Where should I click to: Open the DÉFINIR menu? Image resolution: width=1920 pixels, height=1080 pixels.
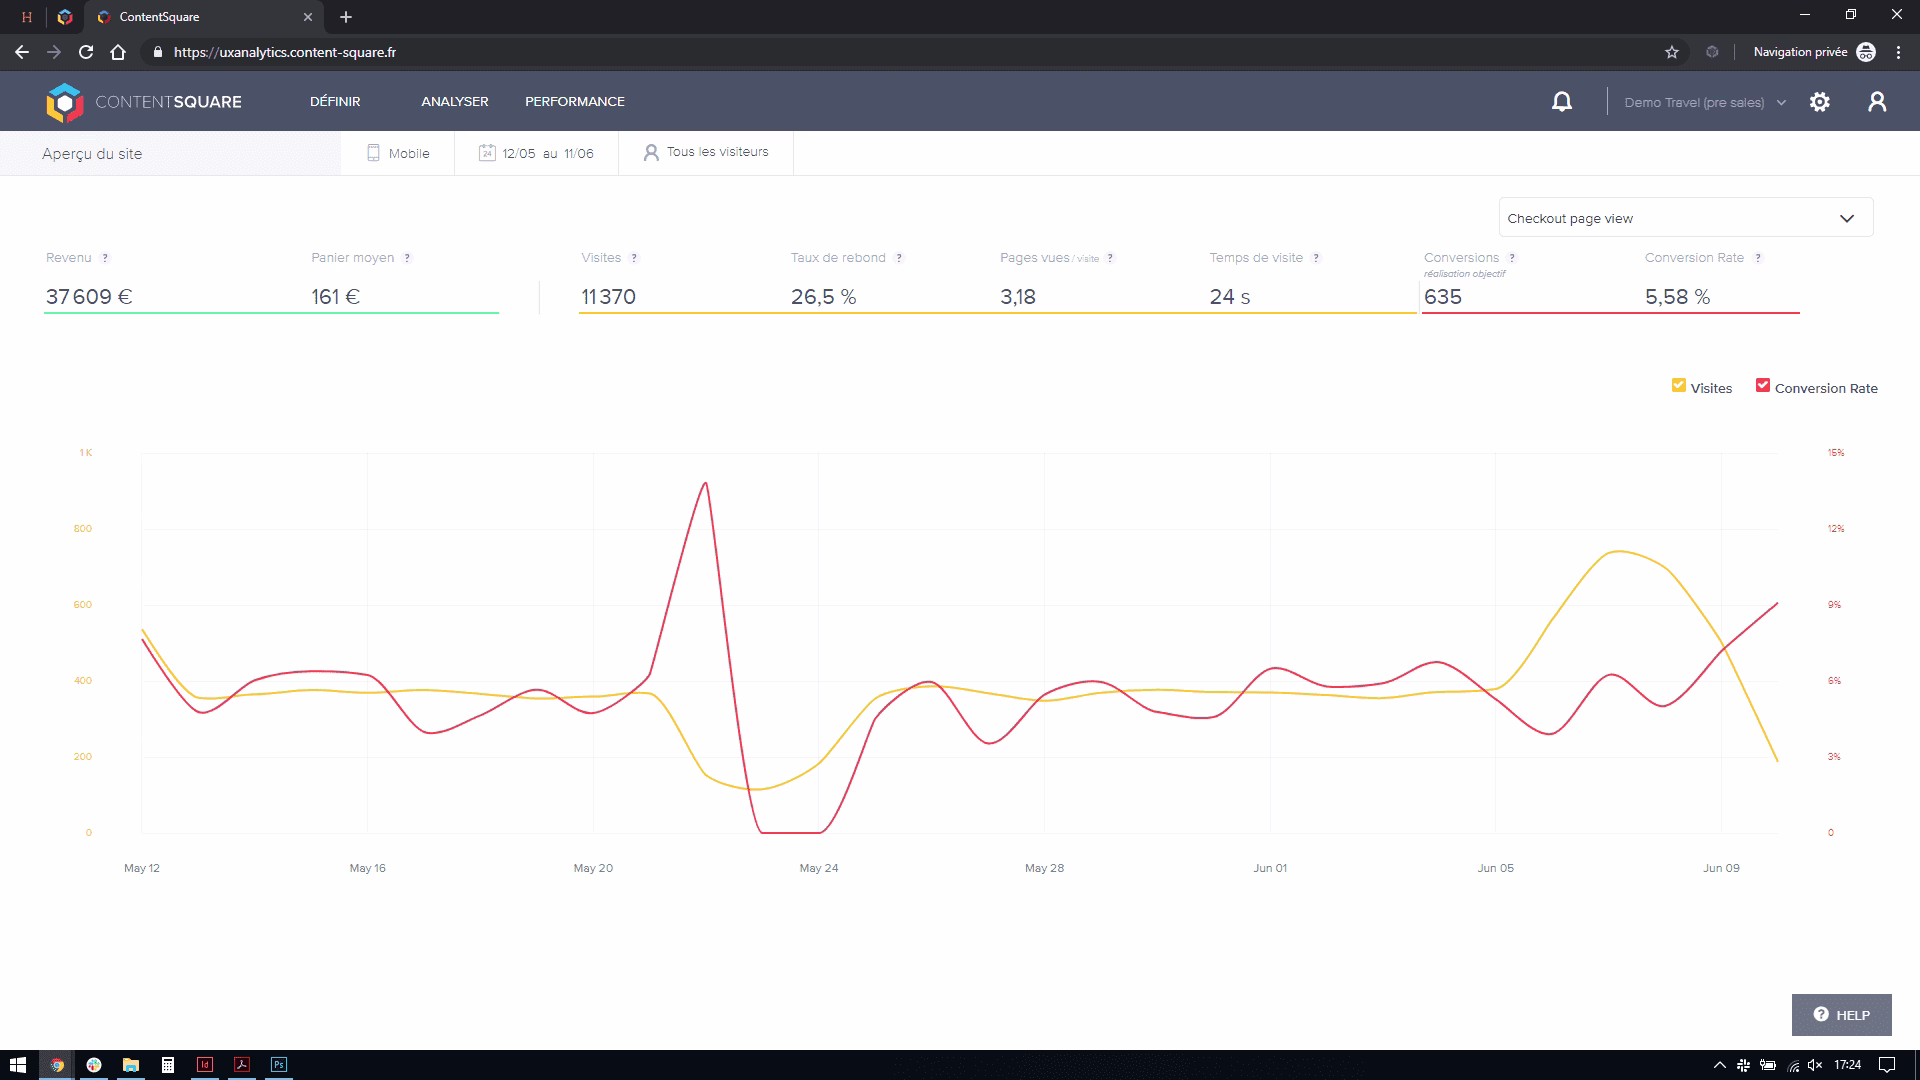click(x=335, y=101)
